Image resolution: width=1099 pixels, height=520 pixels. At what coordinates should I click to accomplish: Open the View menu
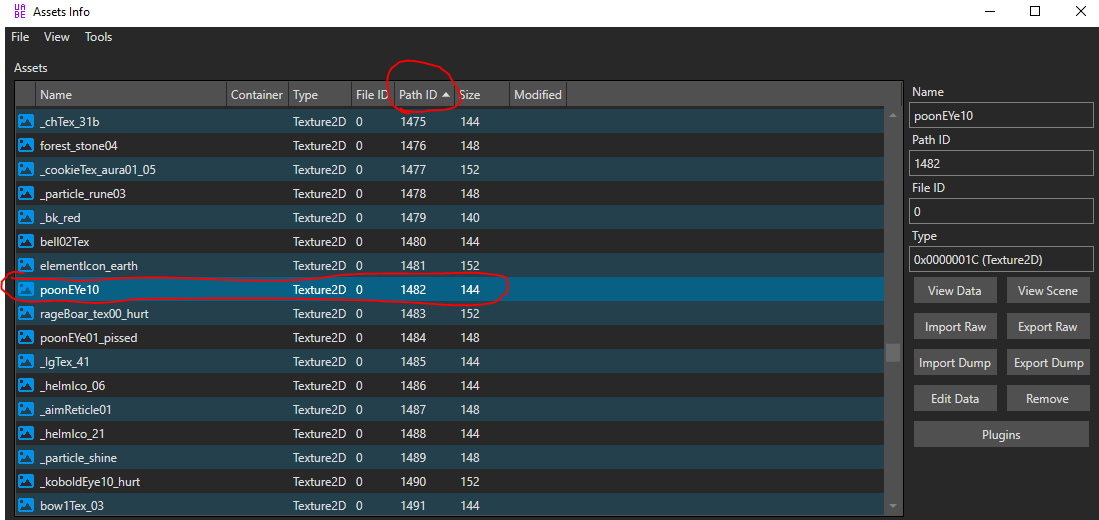point(57,37)
